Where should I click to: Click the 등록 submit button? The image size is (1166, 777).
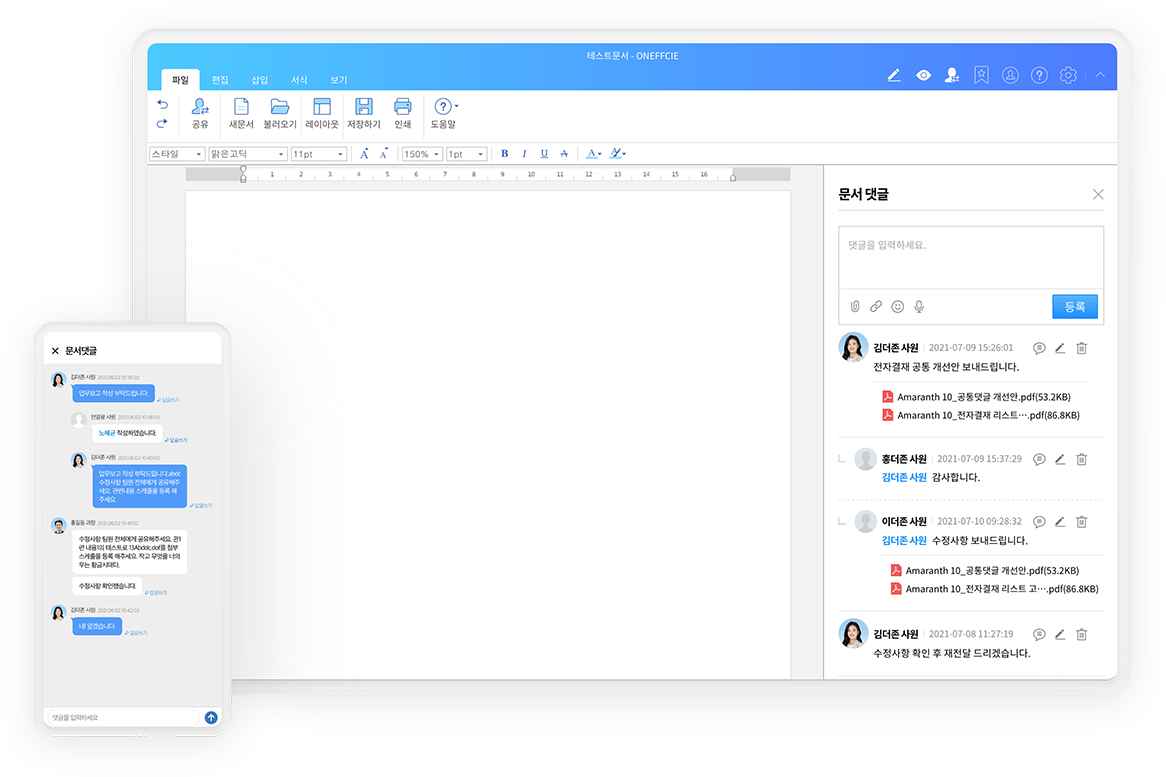[1075, 306]
